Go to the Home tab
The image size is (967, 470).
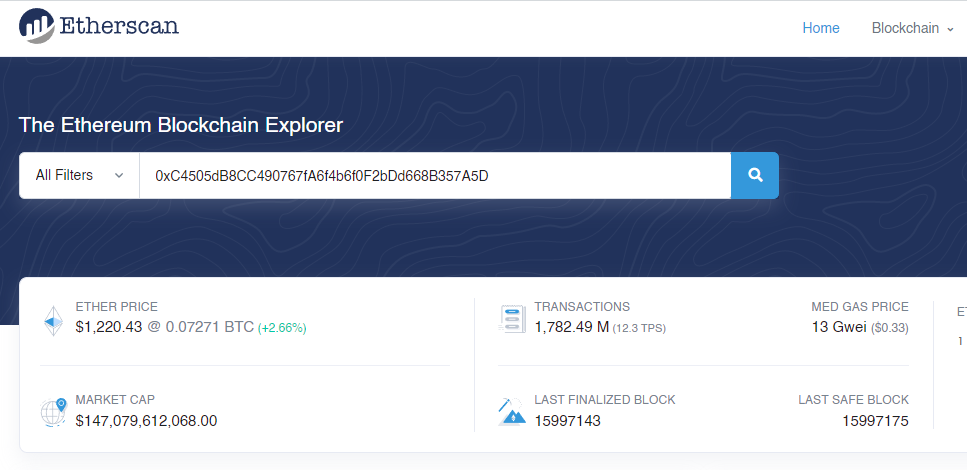(x=821, y=28)
